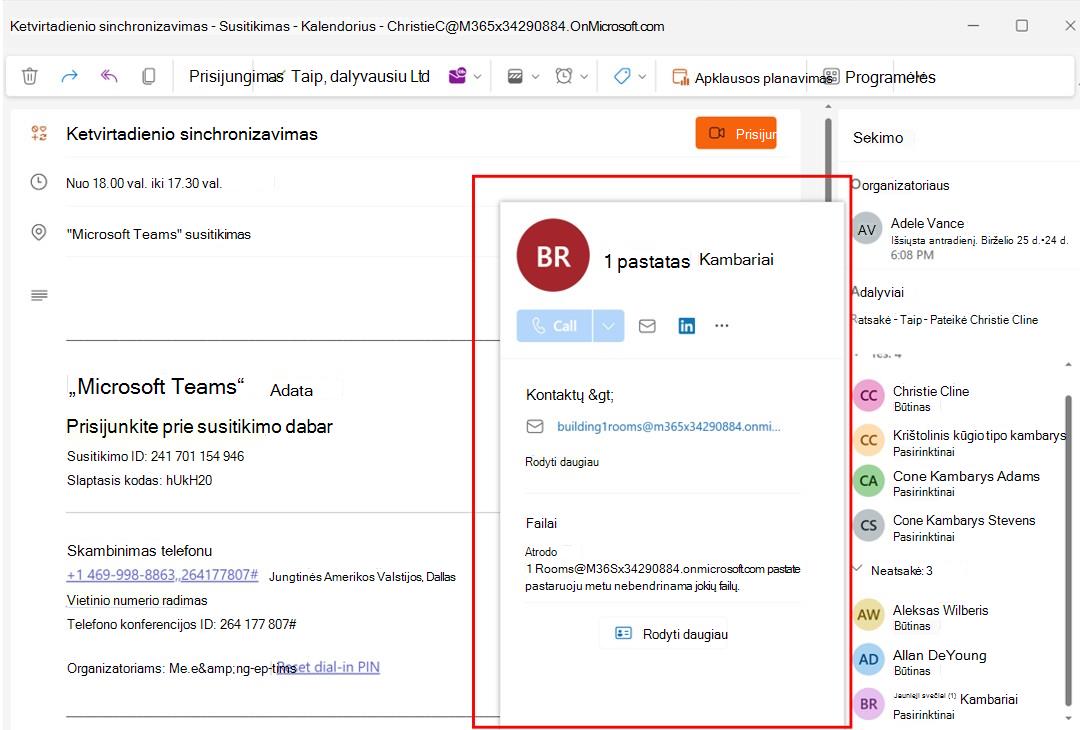Image resolution: width=1080 pixels, height=730 pixels.
Task: Click the 'Reset dial-in PIN' link
Action: click(x=329, y=667)
